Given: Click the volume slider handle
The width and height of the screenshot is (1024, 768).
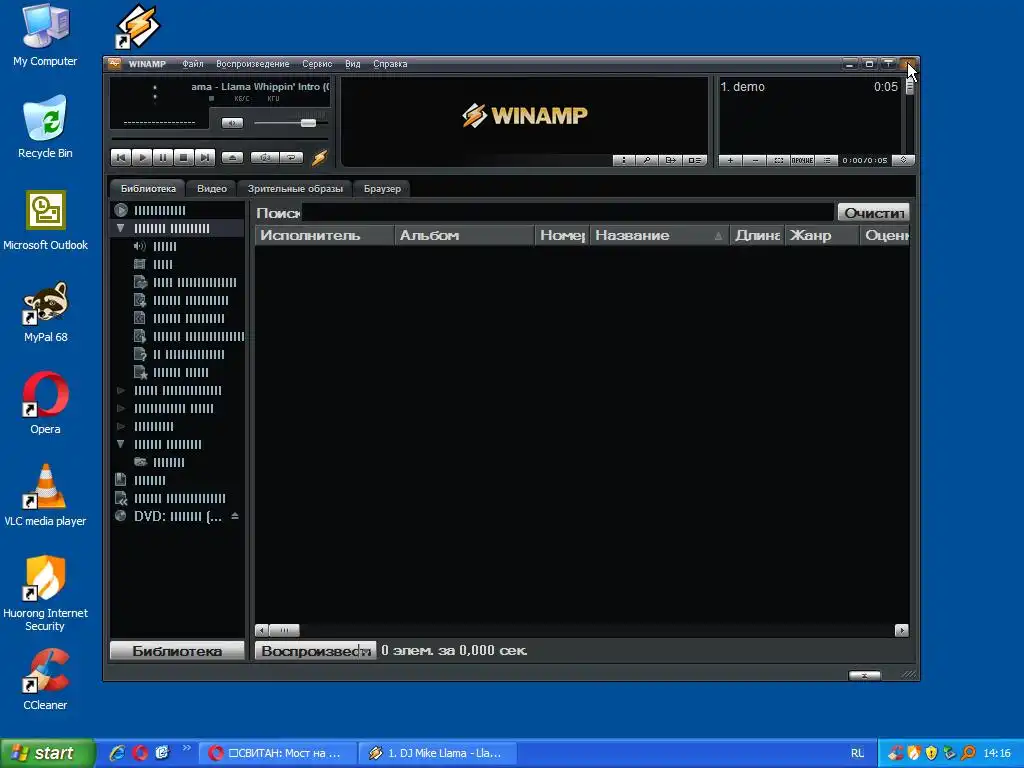Looking at the screenshot, I should click(x=308, y=123).
